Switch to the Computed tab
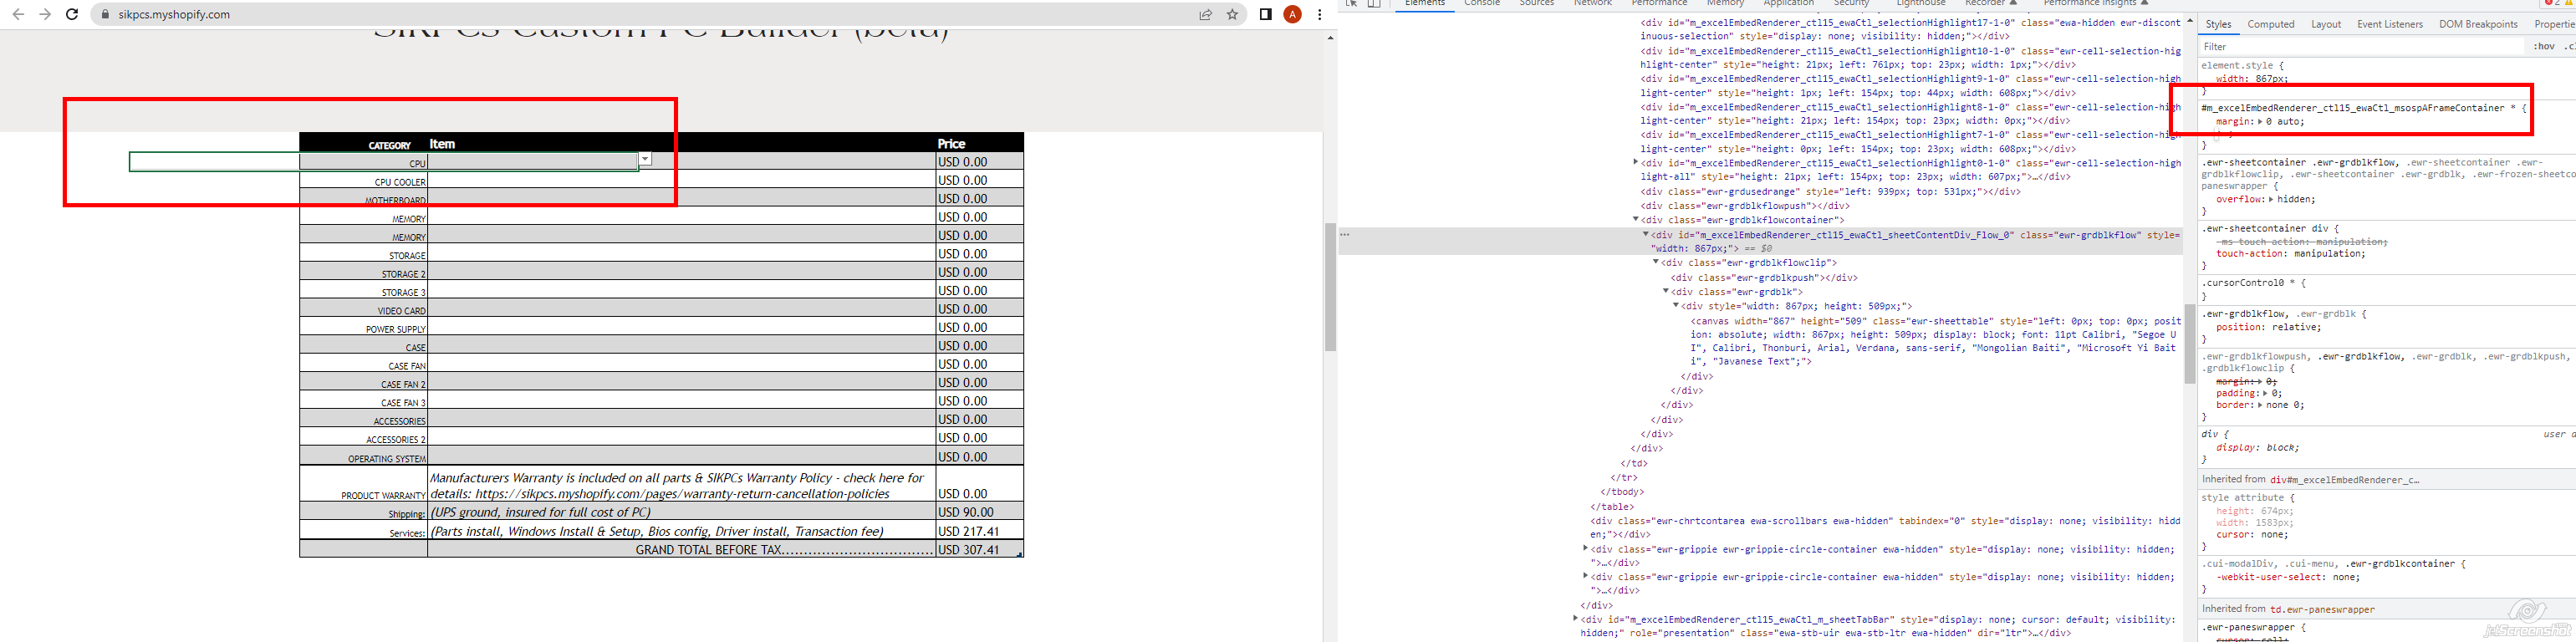The width and height of the screenshot is (2576, 642). (x=2271, y=24)
